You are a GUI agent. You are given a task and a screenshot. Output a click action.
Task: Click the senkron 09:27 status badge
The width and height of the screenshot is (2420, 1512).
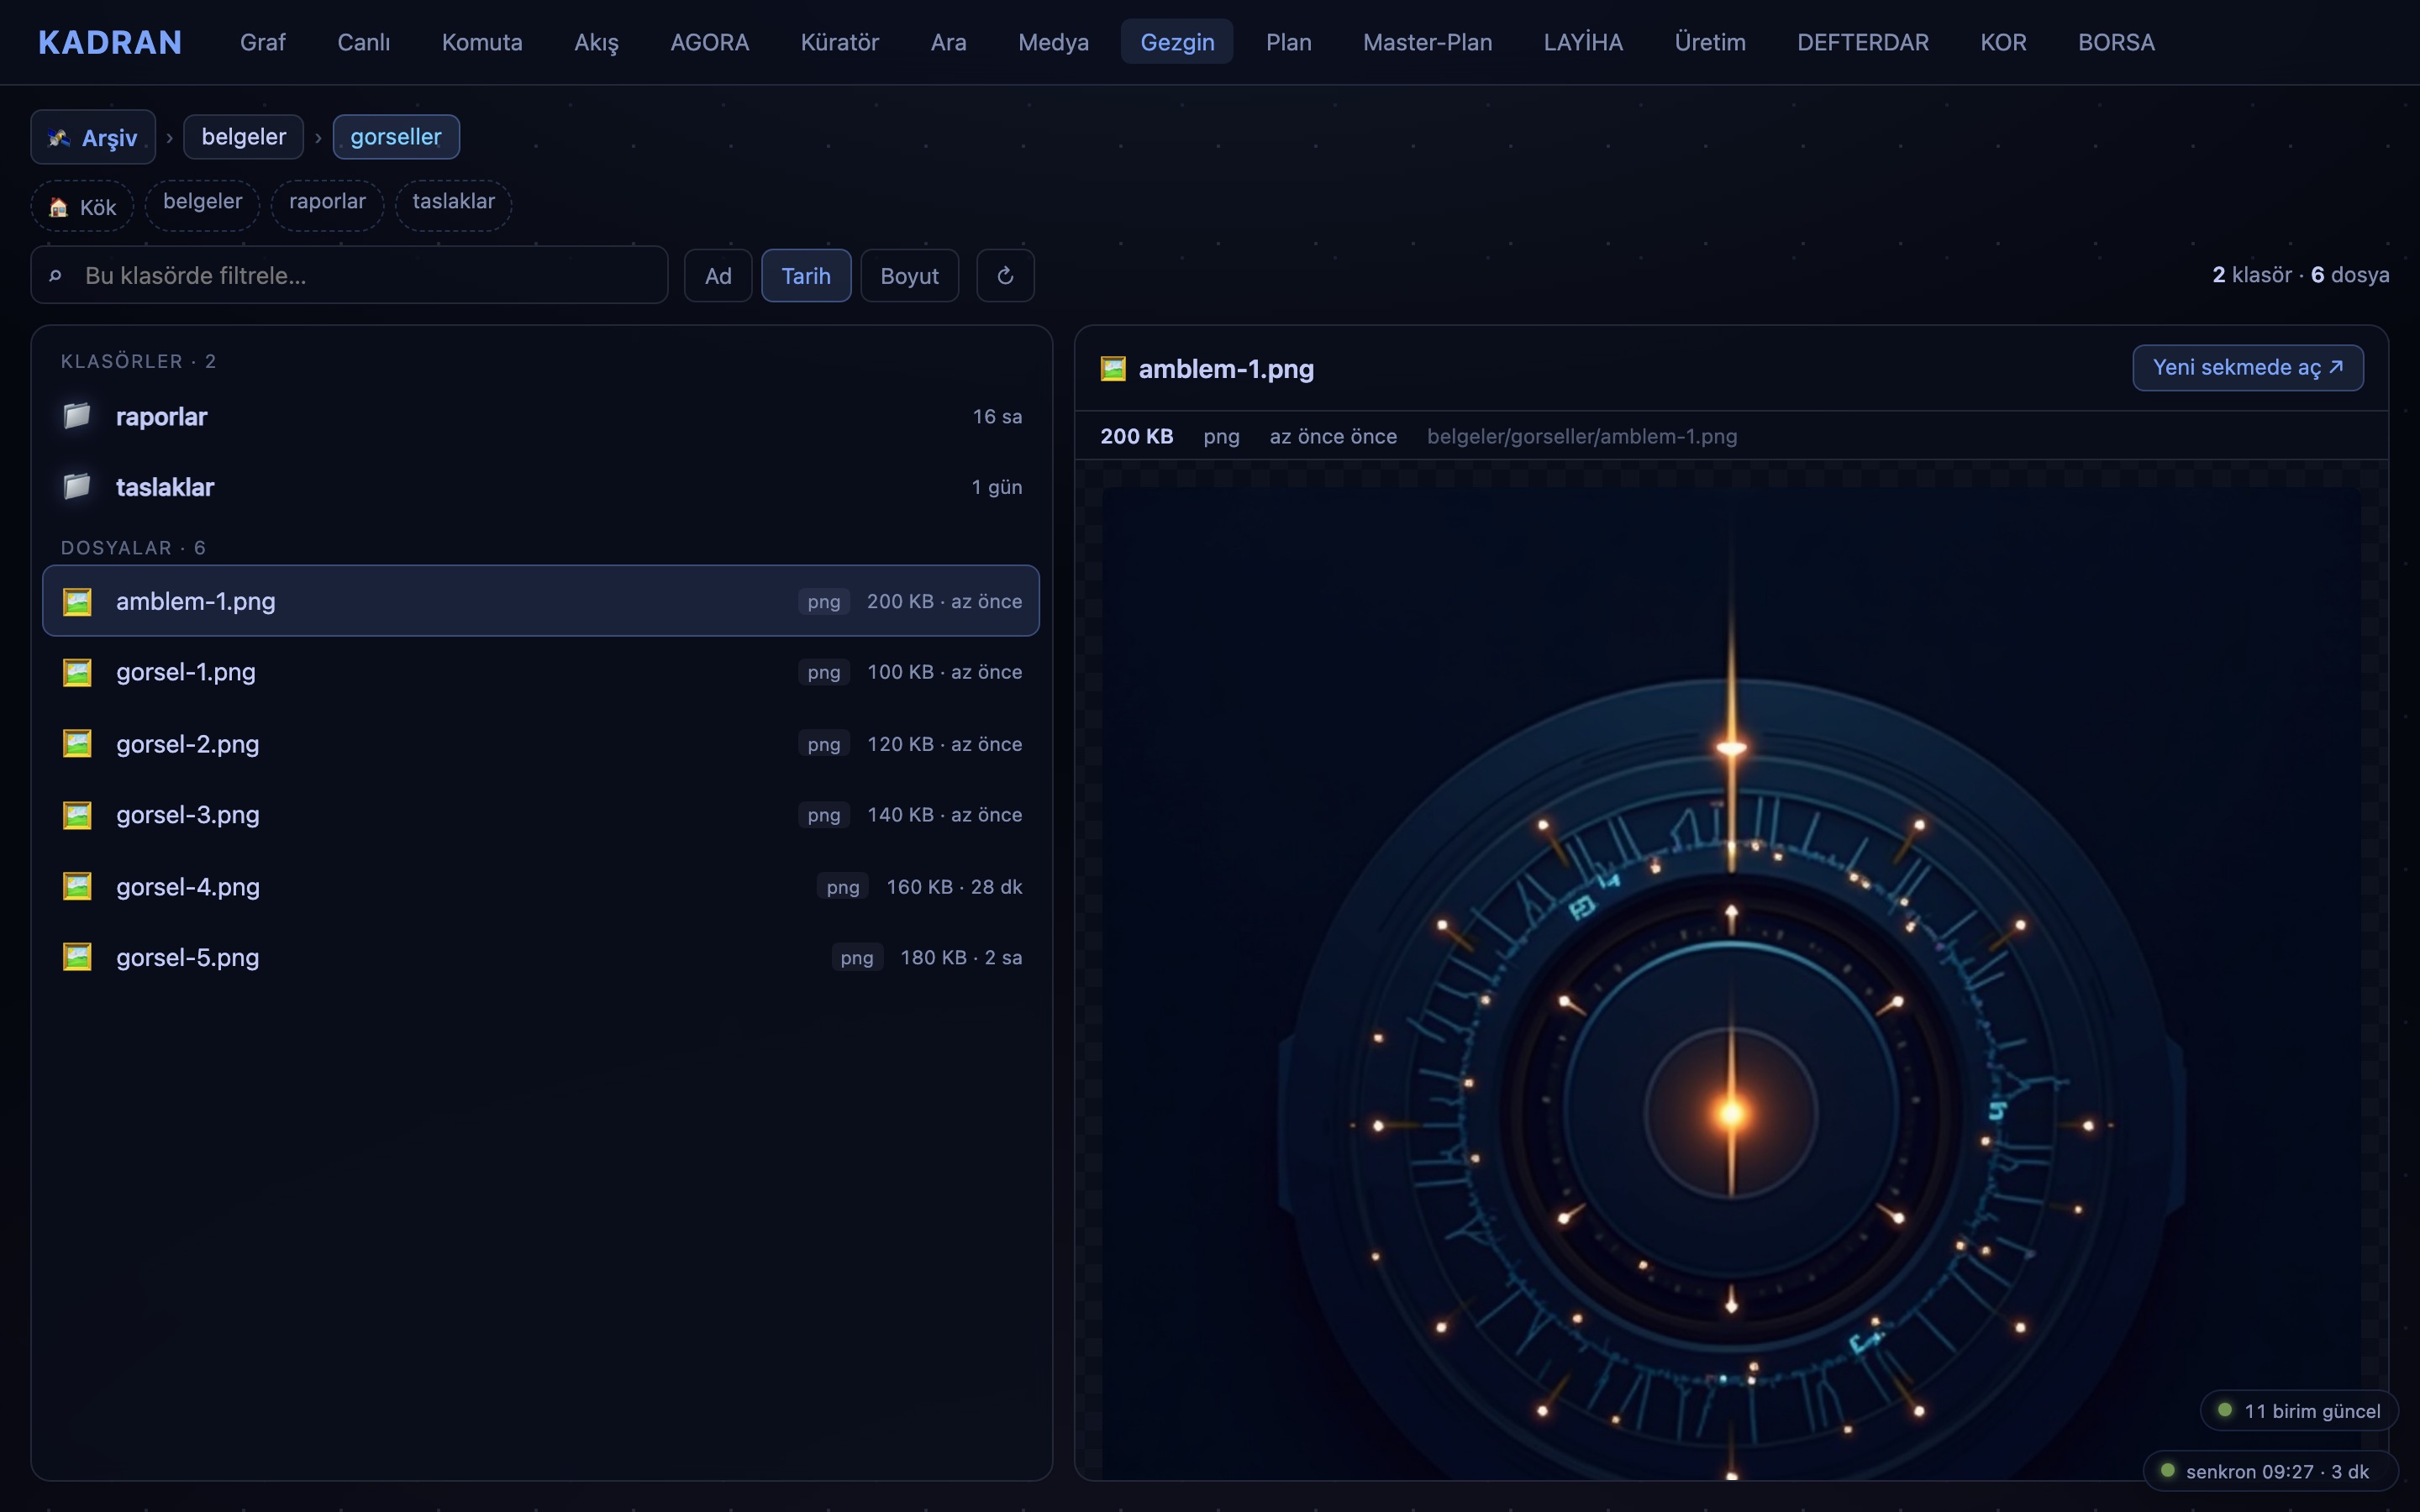pos(2270,1471)
